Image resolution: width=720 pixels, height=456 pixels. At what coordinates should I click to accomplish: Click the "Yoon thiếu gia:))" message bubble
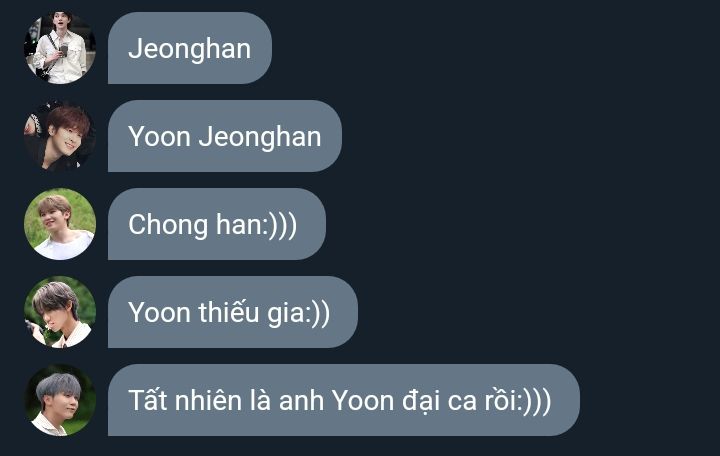coord(232,312)
